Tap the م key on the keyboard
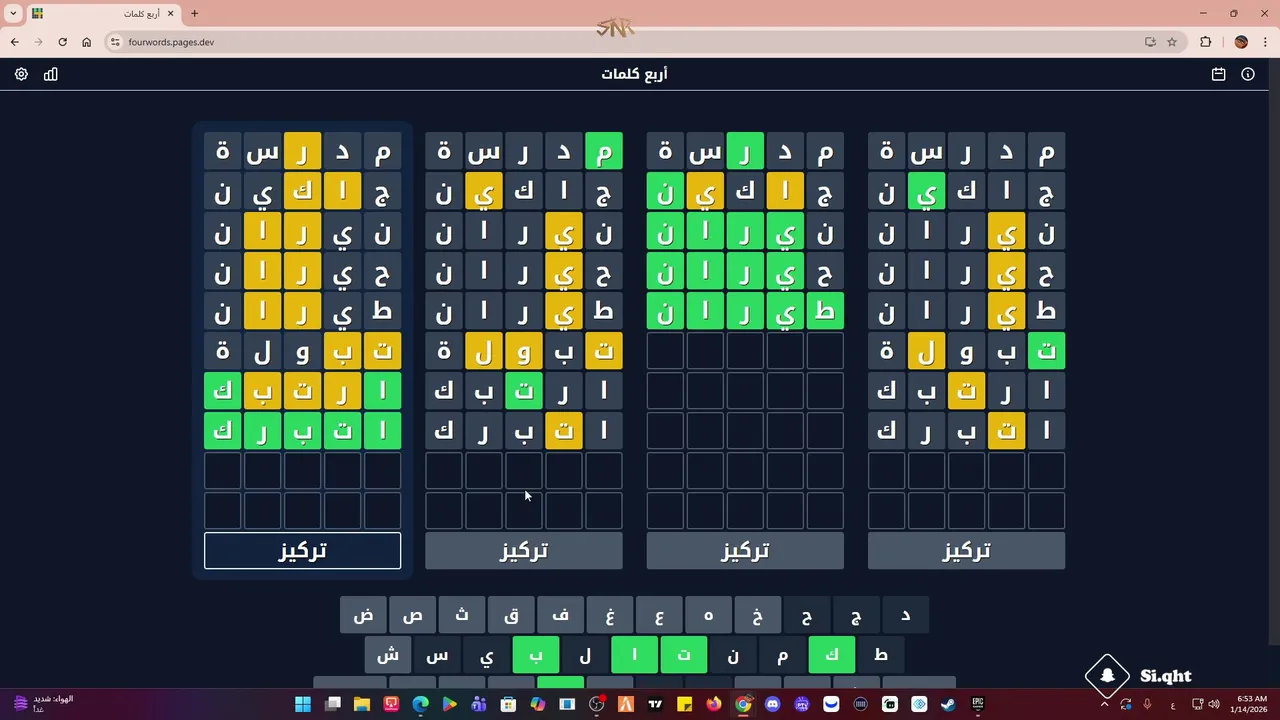1280x720 pixels. 782,655
